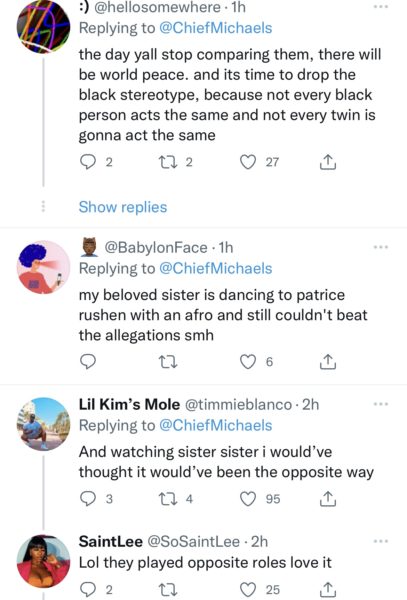Like the Lil Kim's Mole tweet with 95 likes
Image resolution: width=407 pixels, height=600 pixels.
[x=247, y=499]
